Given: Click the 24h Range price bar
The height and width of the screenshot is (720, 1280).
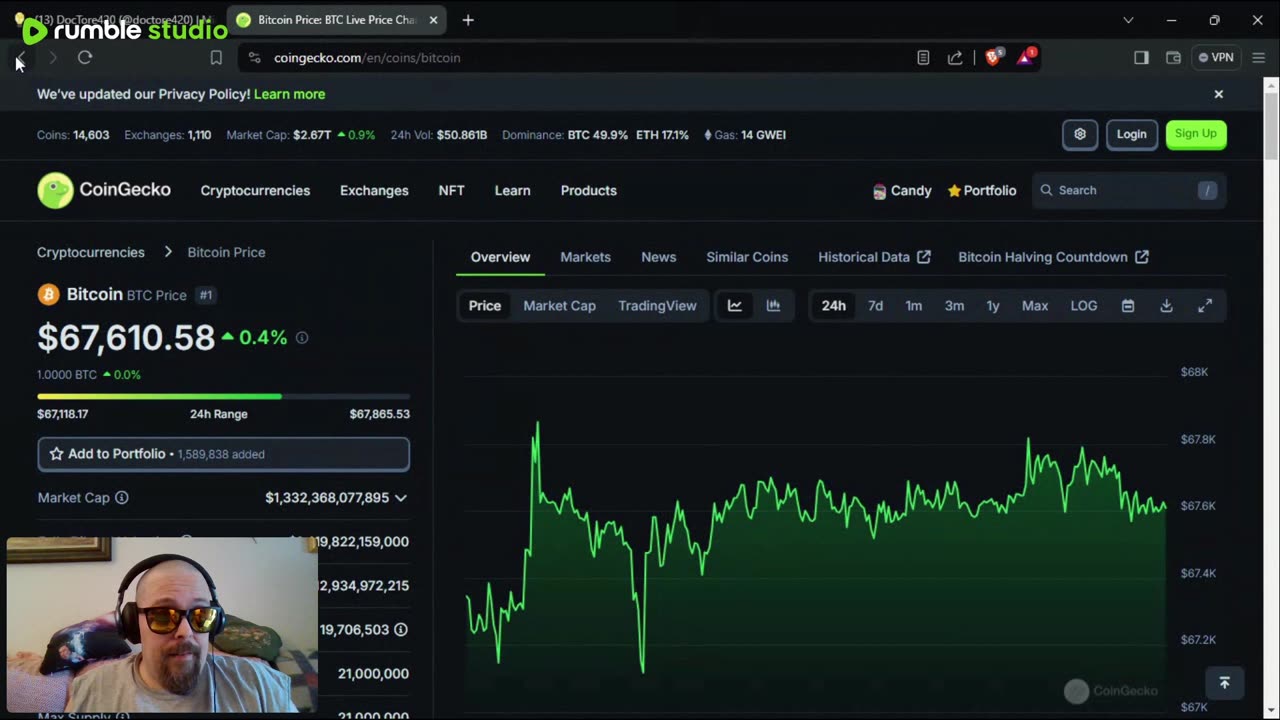Looking at the screenshot, I should coord(223,396).
